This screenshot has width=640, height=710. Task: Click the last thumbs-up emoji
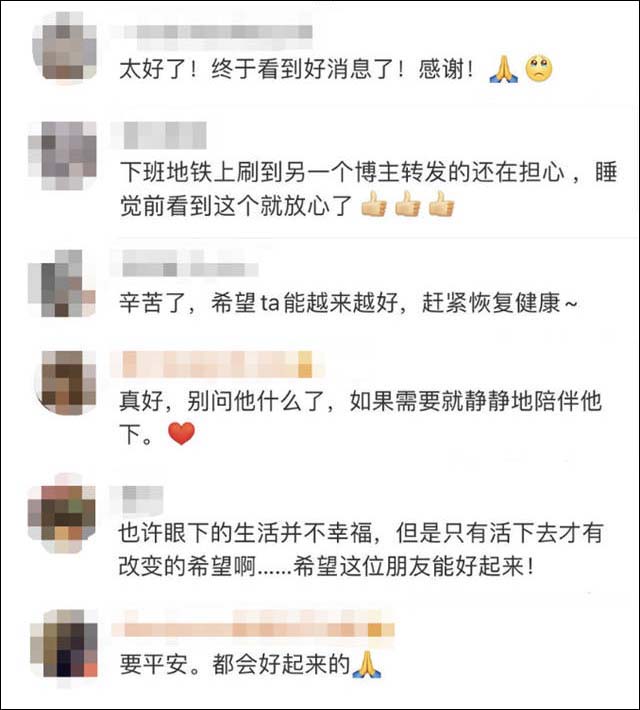(x=441, y=205)
